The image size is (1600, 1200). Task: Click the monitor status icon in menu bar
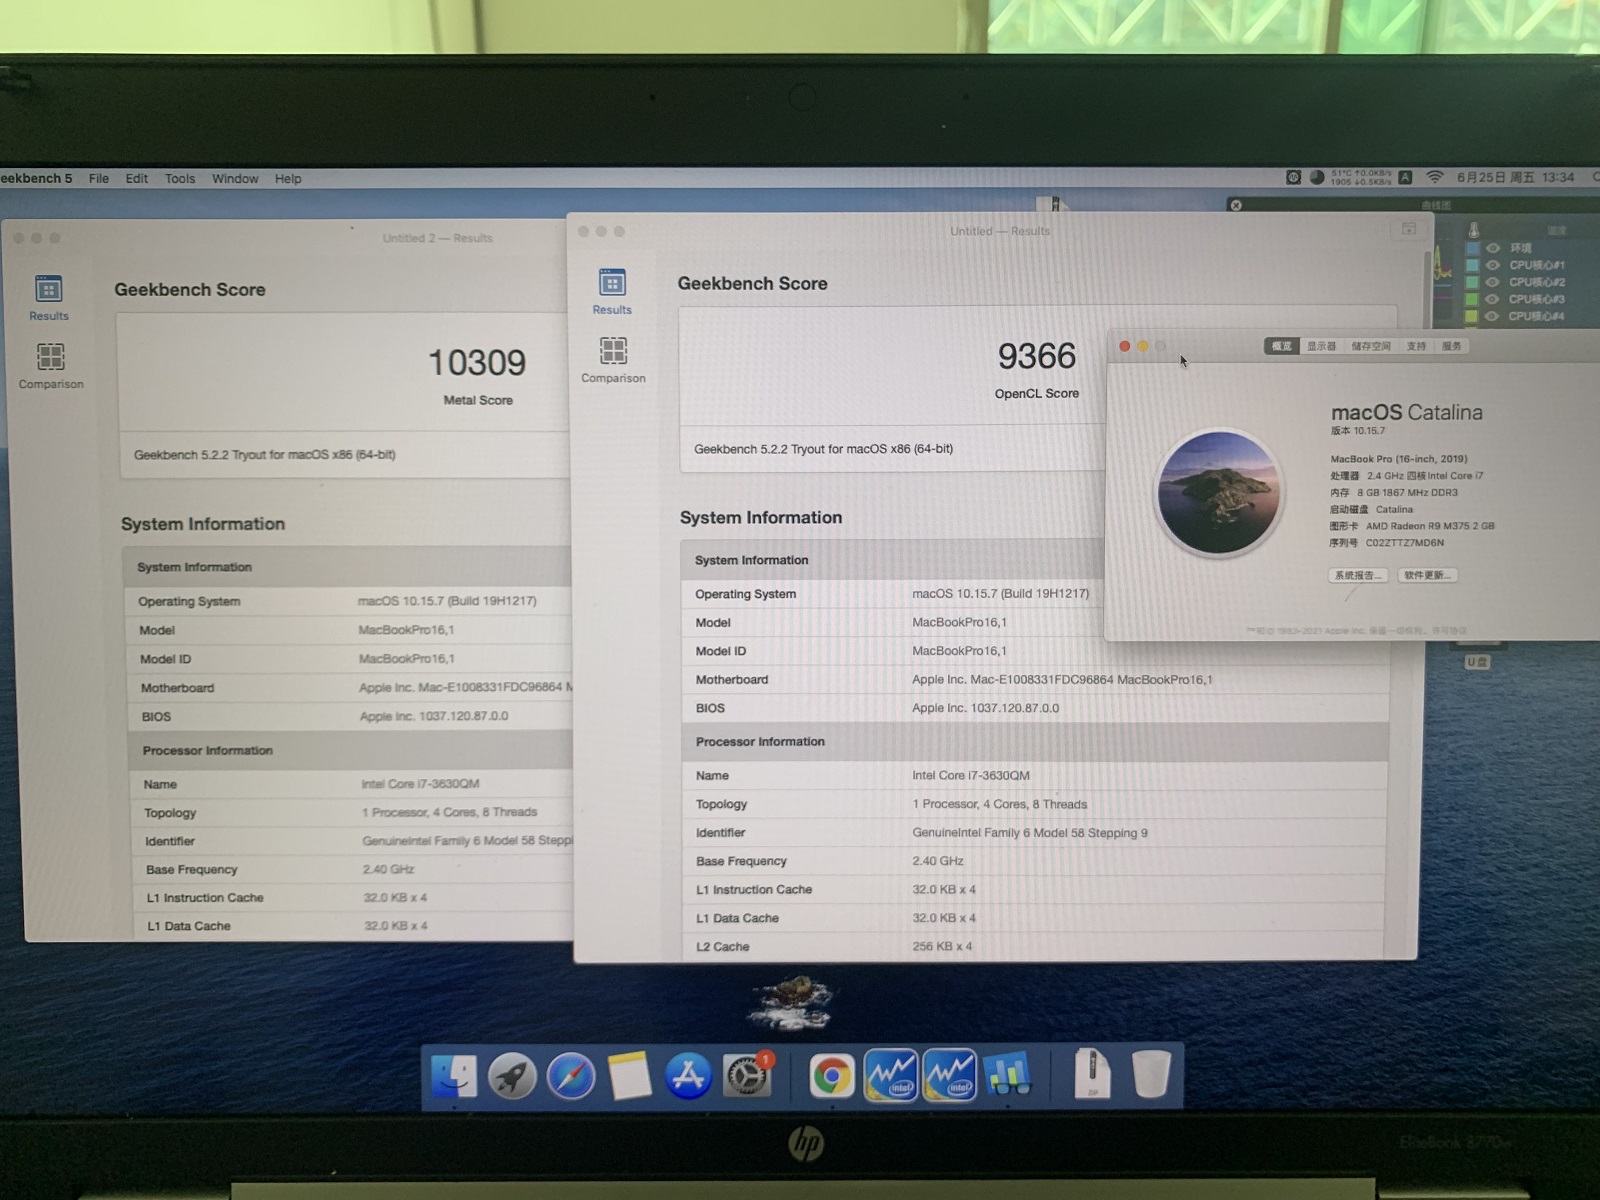click(x=1293, y=177)
